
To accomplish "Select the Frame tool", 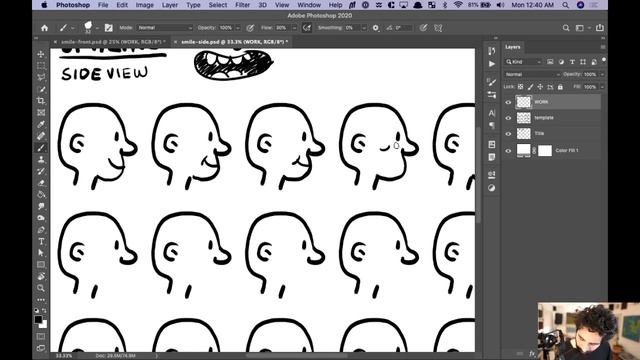I will pyautogui.click(x=41, y=113).
